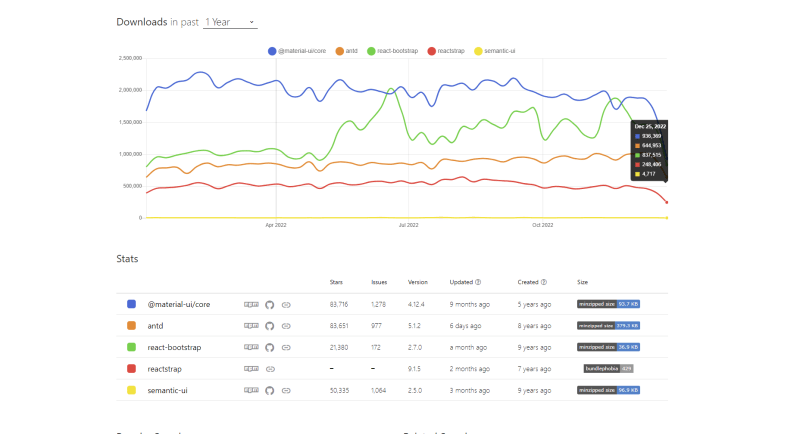Click the Issues column header
Viewport: 800px width, 434px height.
pyautogui.click(x=379, y=282)
